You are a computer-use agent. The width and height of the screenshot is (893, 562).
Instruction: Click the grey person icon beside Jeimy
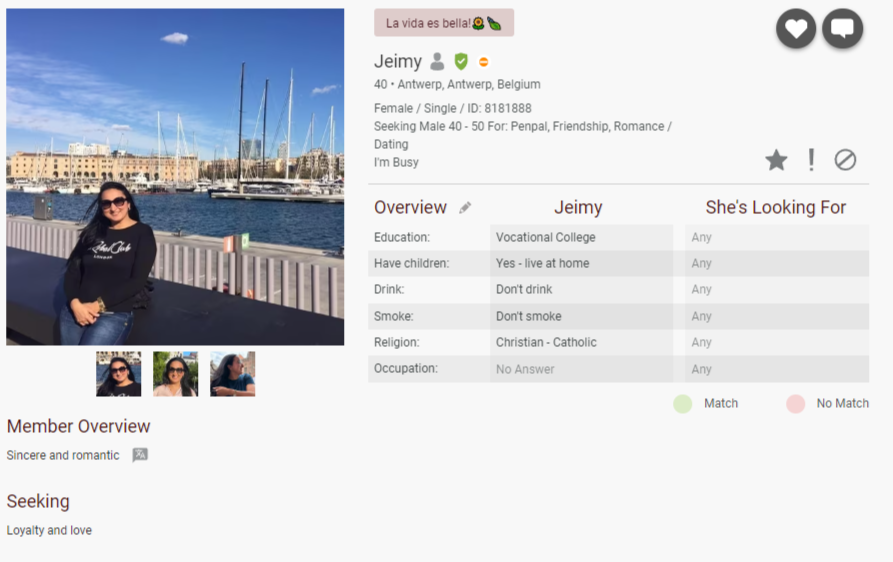coord(437,62)
